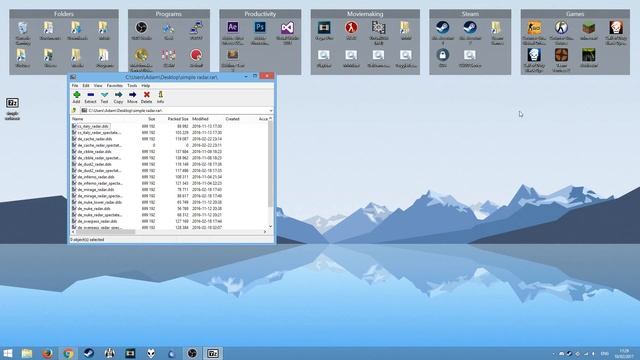Select the padlock icon in the Steam group
This screenshot has width=640, height=360.
point(442,58)
